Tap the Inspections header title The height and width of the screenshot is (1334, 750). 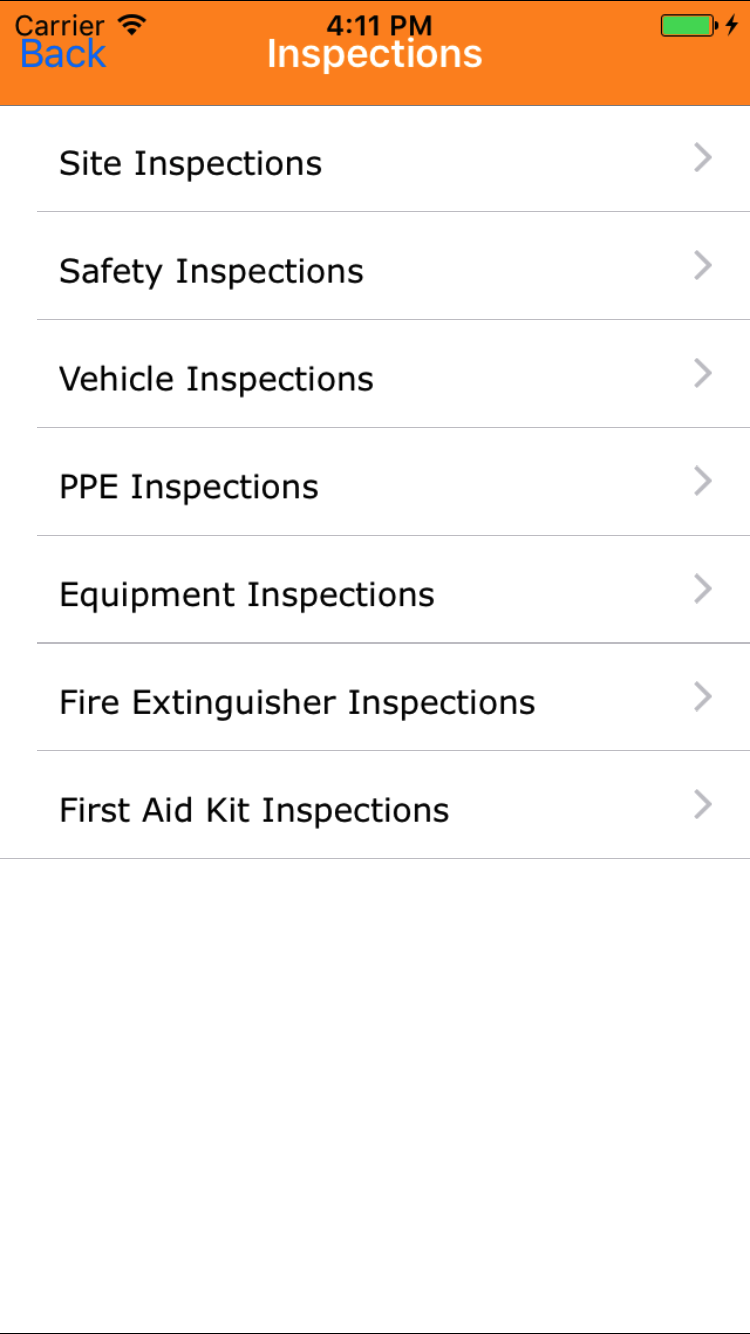(374, 54)
